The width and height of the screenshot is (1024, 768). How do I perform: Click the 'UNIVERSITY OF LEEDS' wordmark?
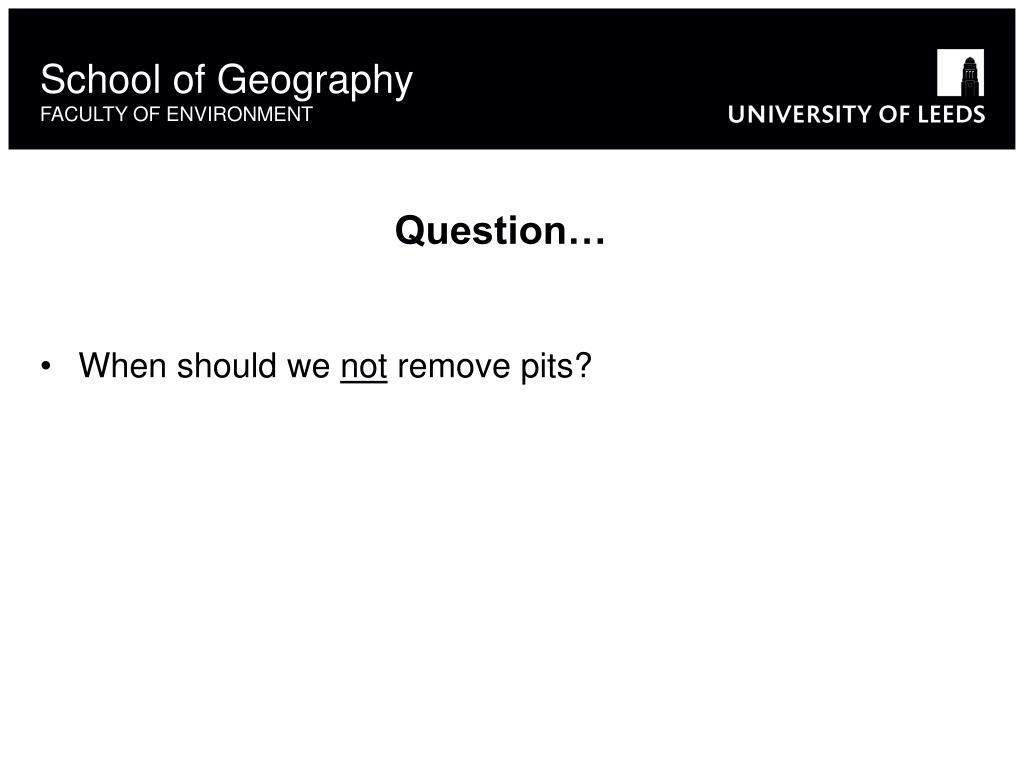(856, 114)
